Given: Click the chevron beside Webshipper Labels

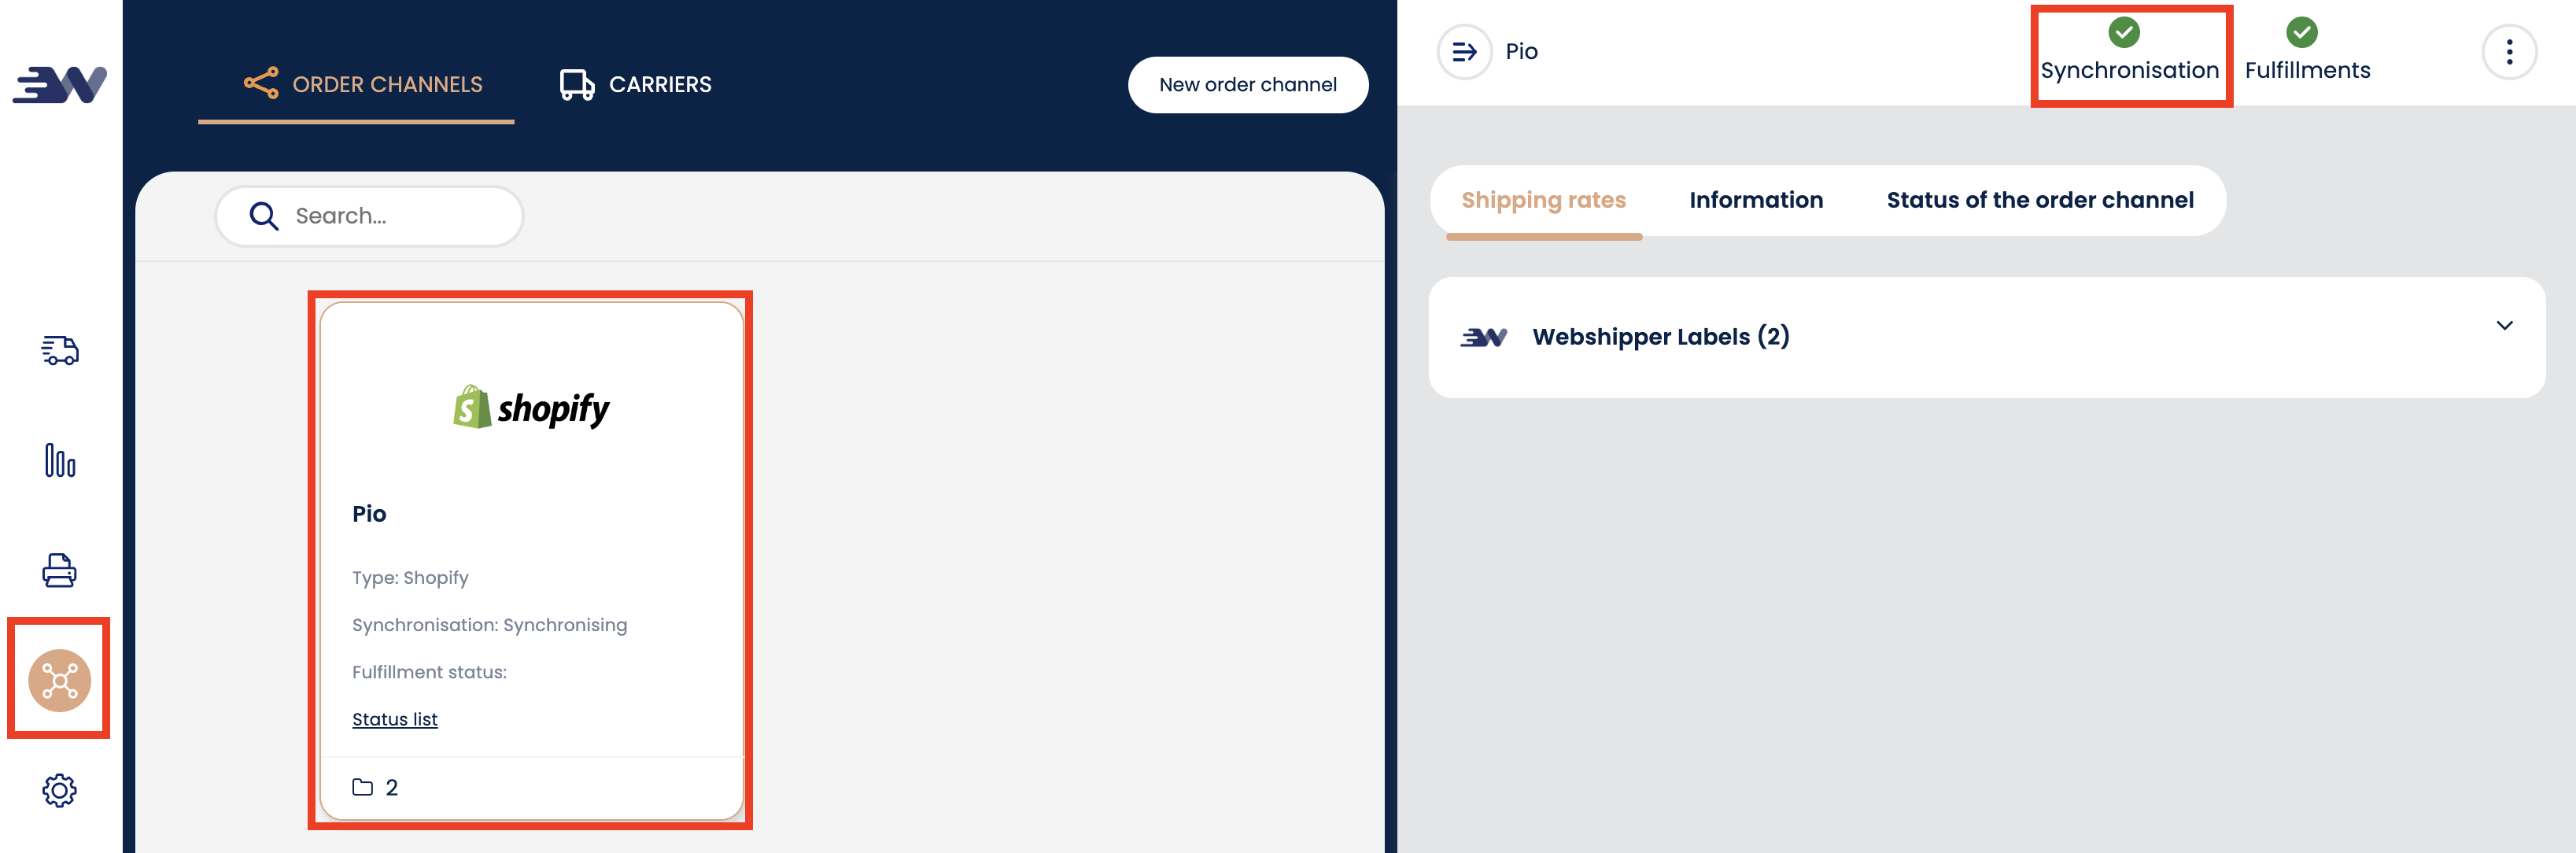Looking at the screenshot, I should coord(2504,325).
